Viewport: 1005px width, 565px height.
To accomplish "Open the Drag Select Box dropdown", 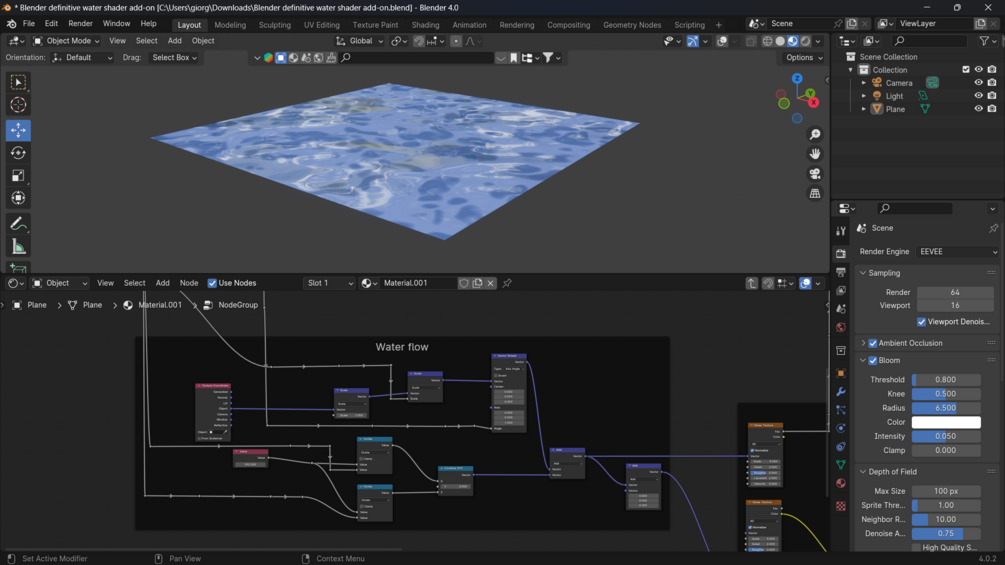I will 174,58.
